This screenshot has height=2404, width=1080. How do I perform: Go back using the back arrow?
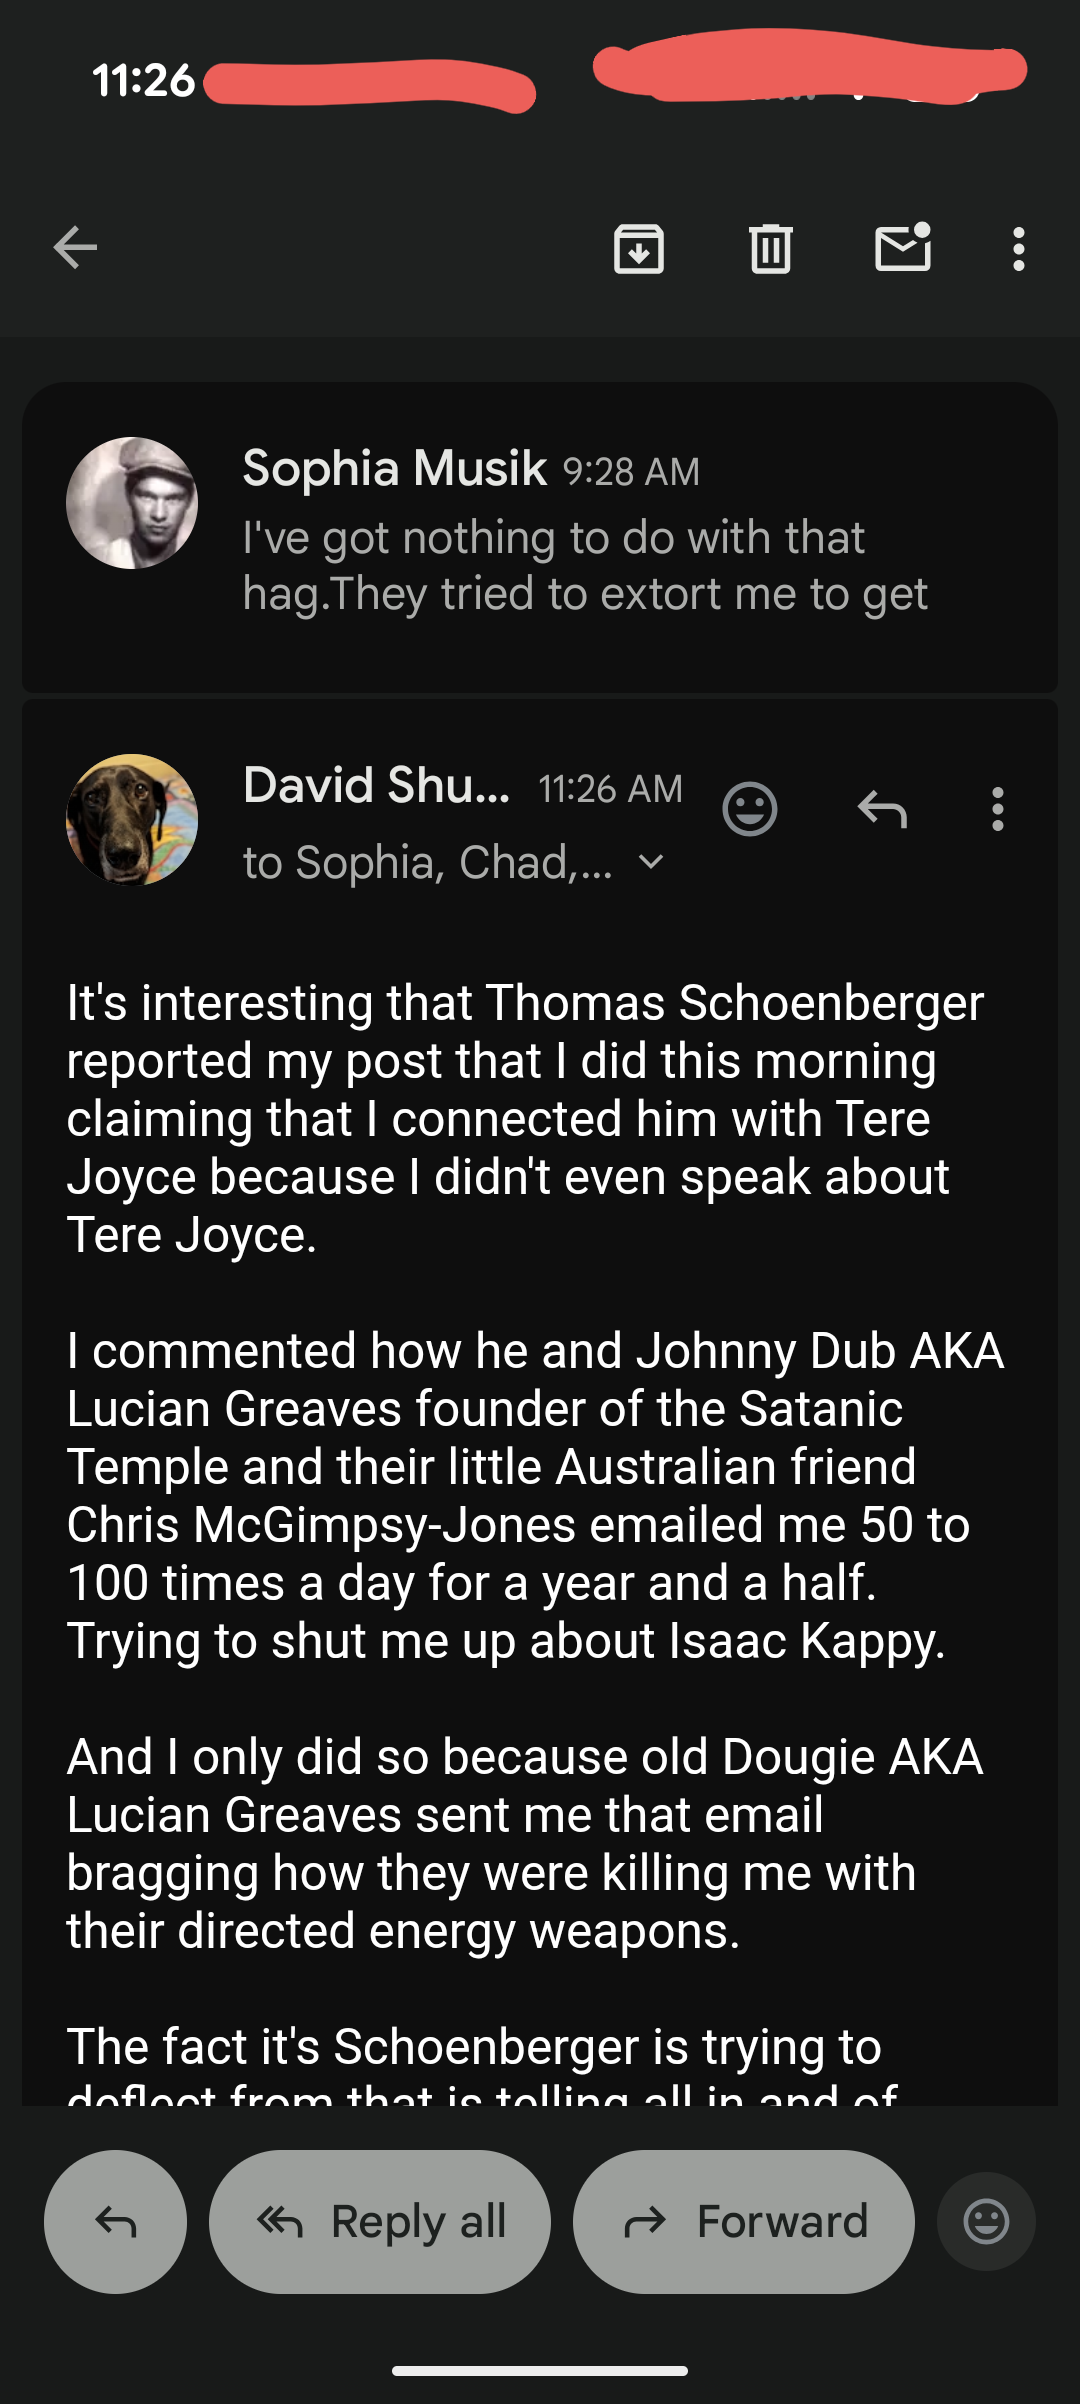(x=76, y=248)
